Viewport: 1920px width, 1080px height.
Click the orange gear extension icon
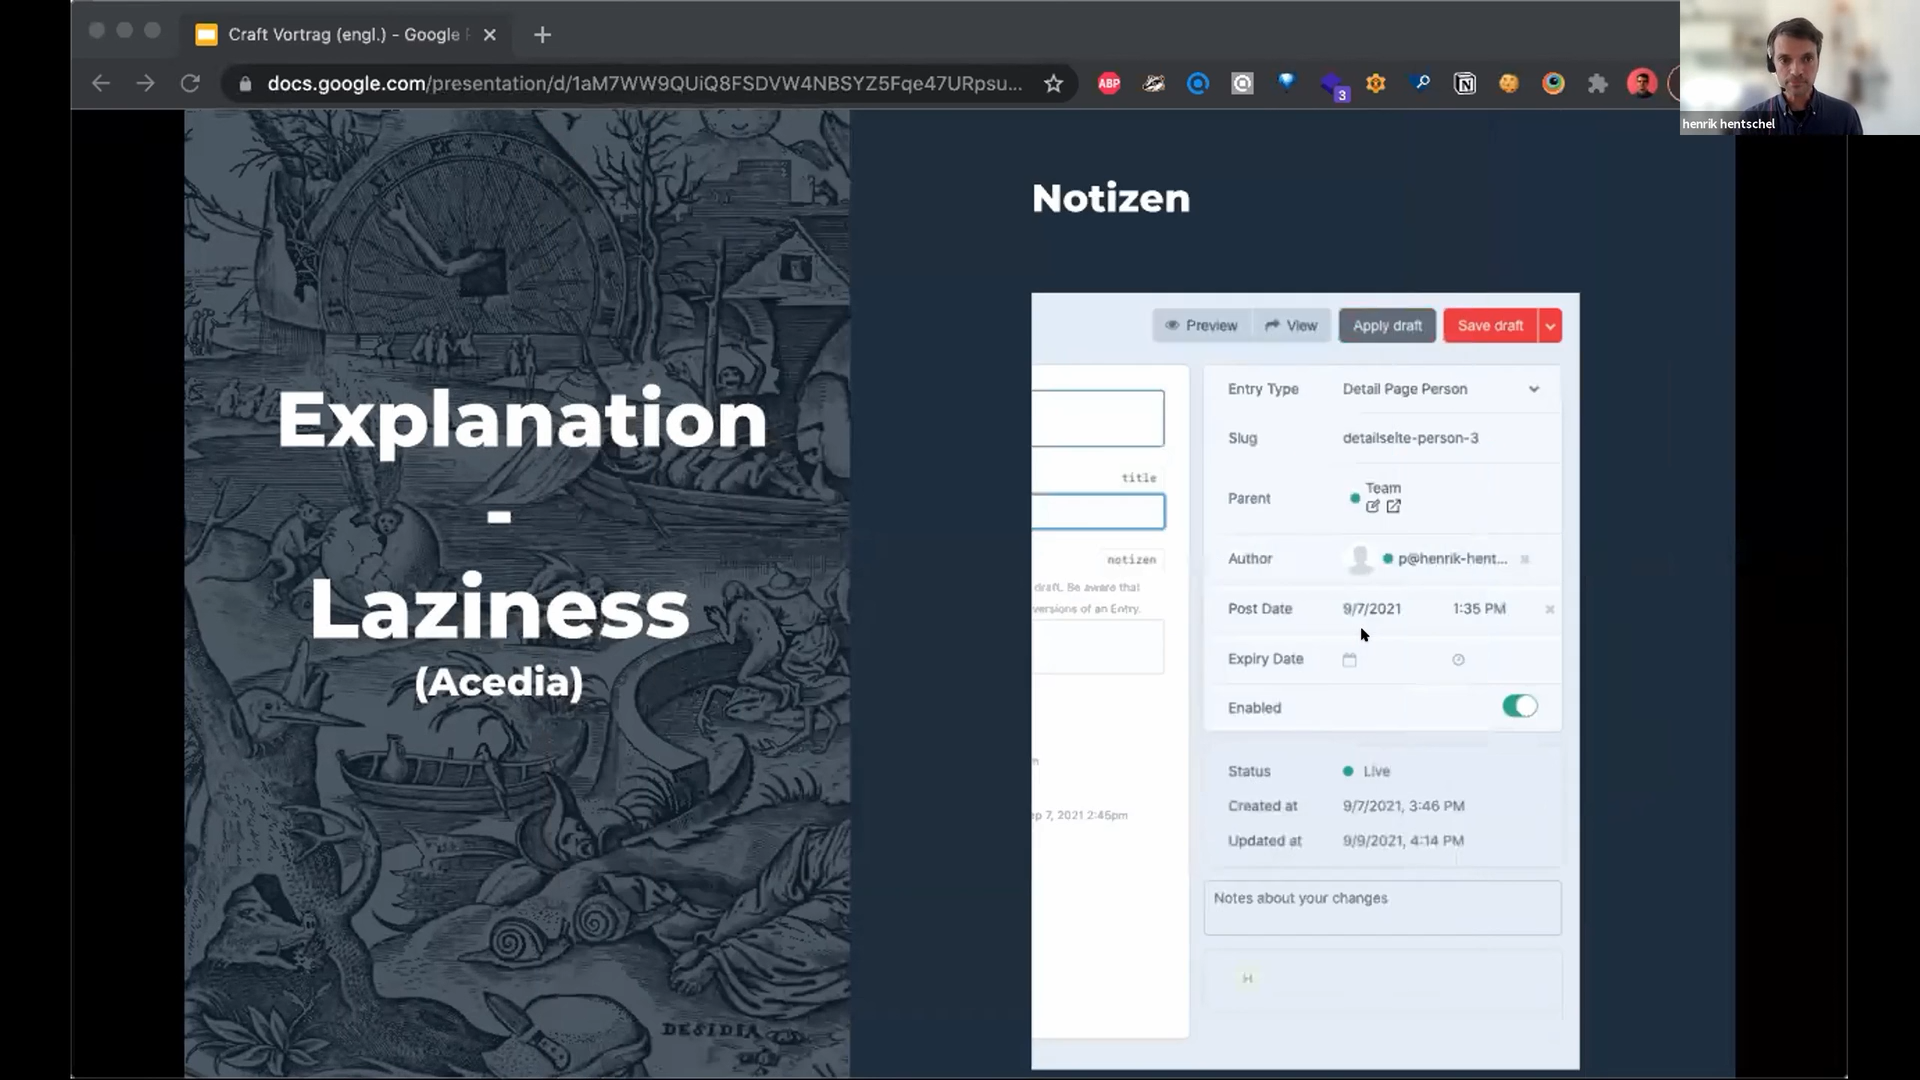[1376, 84]
